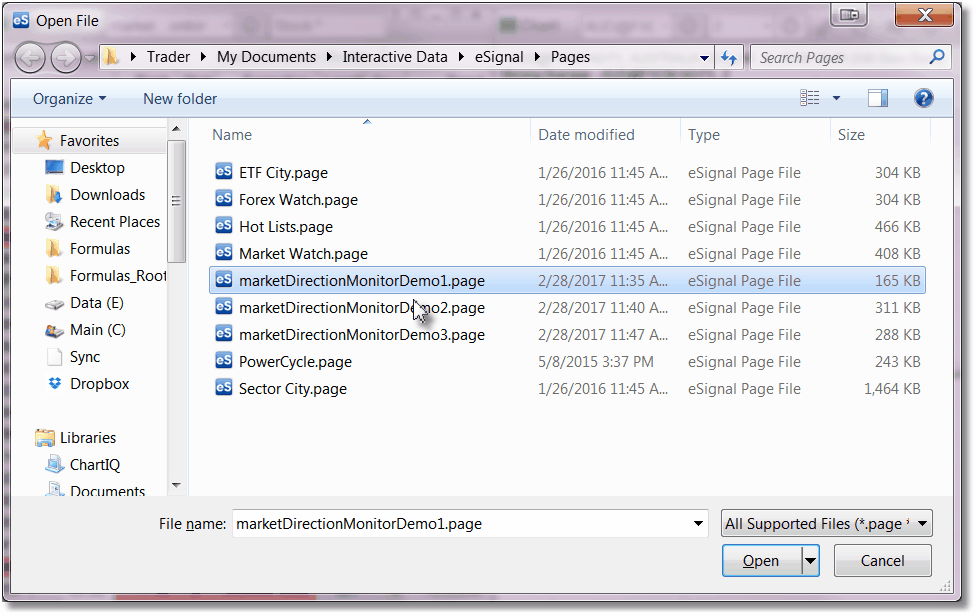976x616 pixels.
Task: Click the star icon next to Favorites
Action: (x=44, y=141)
